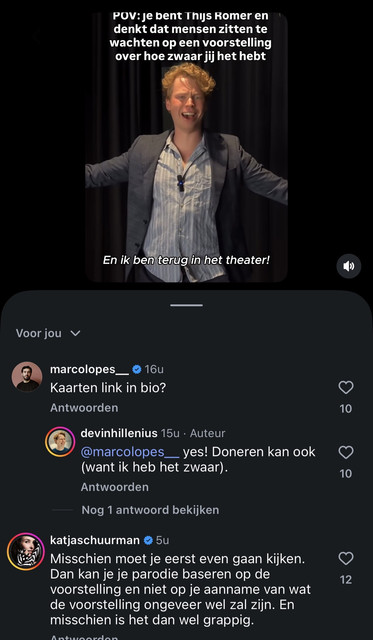Tap the verified badge beside katjaschuurman
This screenshot has height=640, width=373.
click(x=148, y=540)
